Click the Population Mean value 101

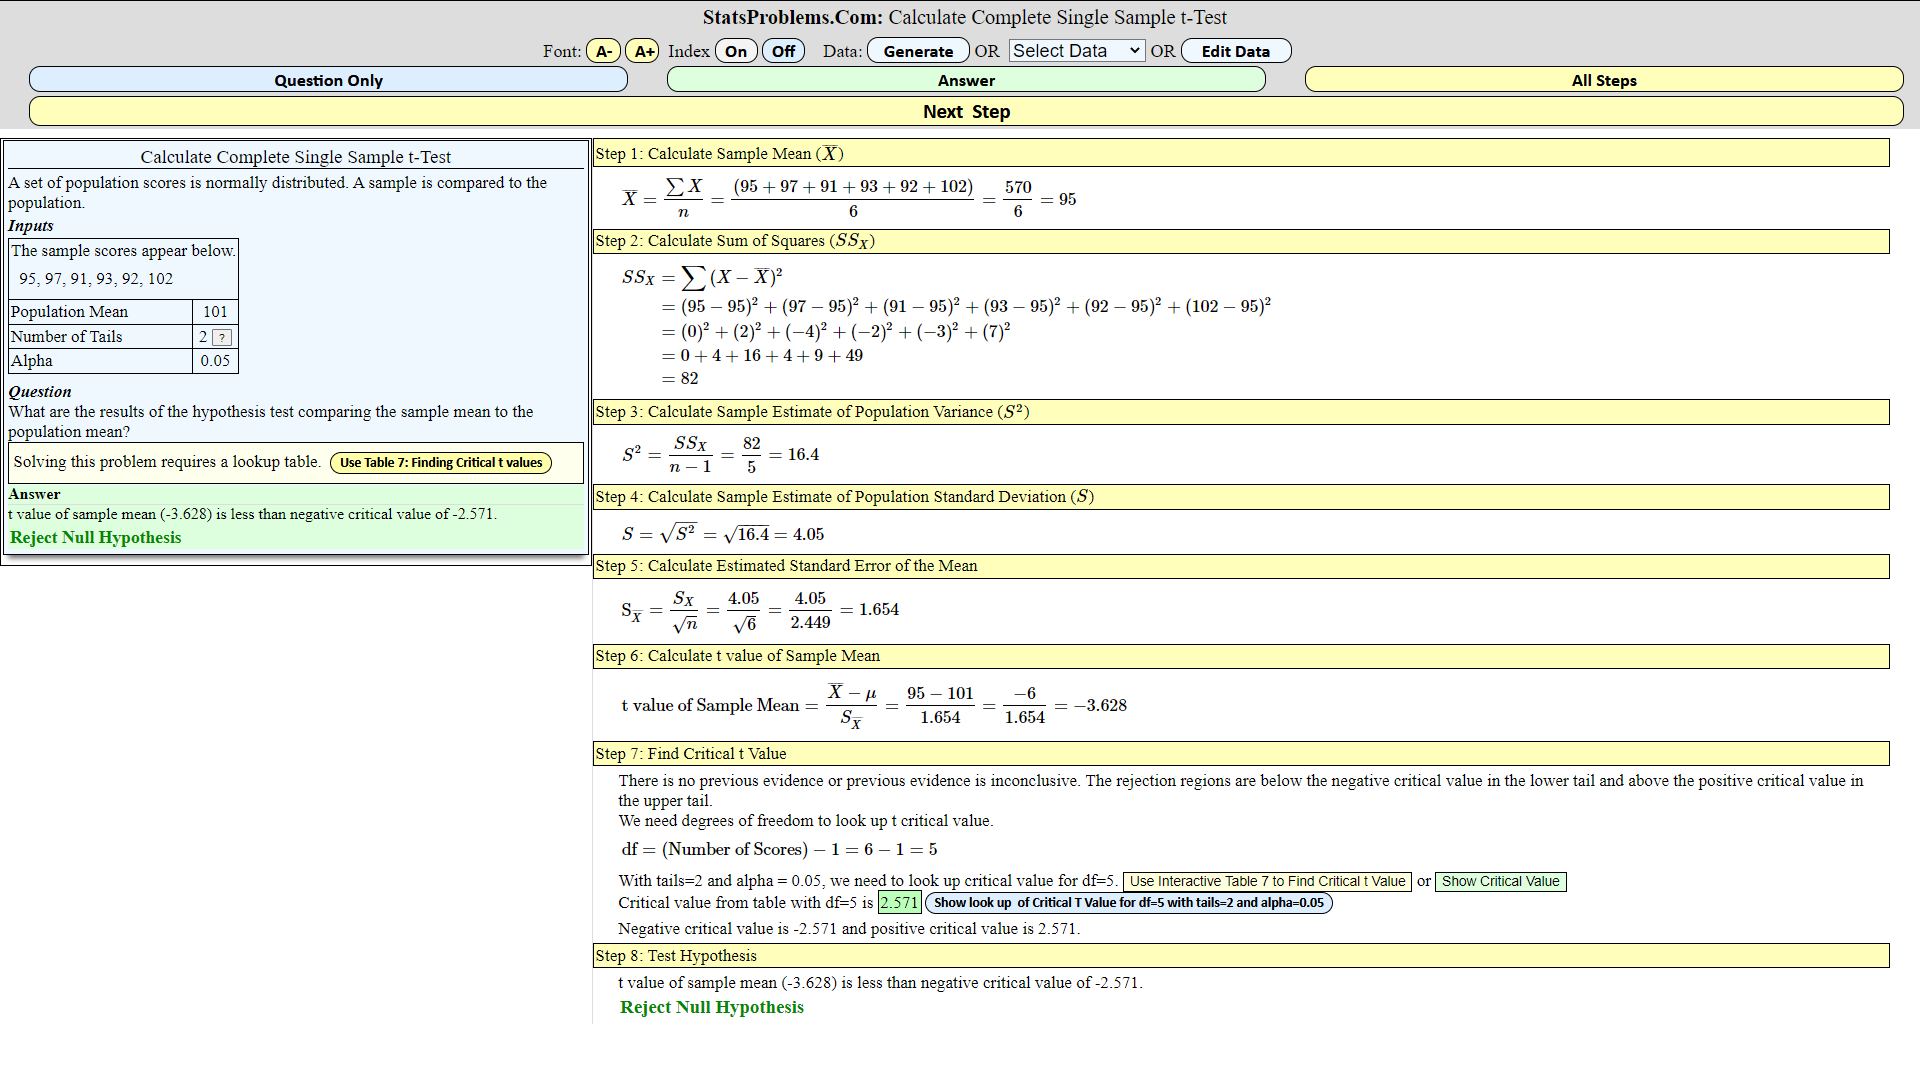click(215, 312)
